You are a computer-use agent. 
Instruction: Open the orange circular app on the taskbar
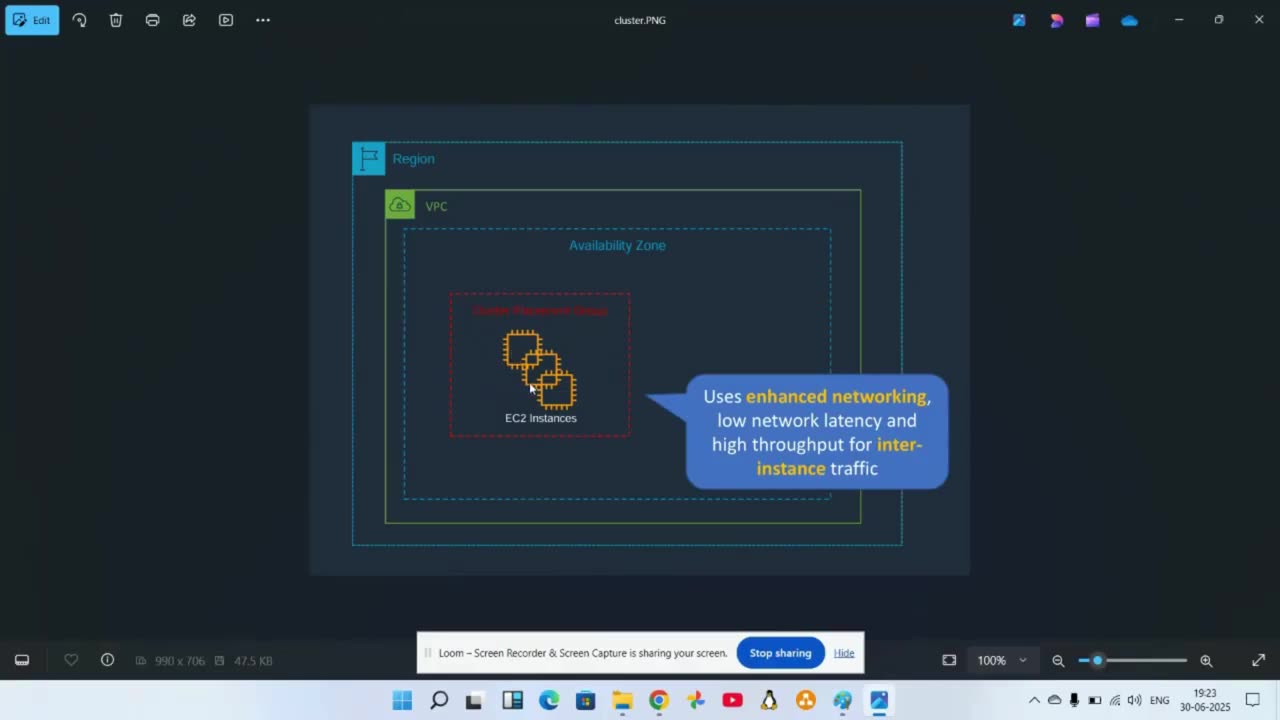click(806, 700)
